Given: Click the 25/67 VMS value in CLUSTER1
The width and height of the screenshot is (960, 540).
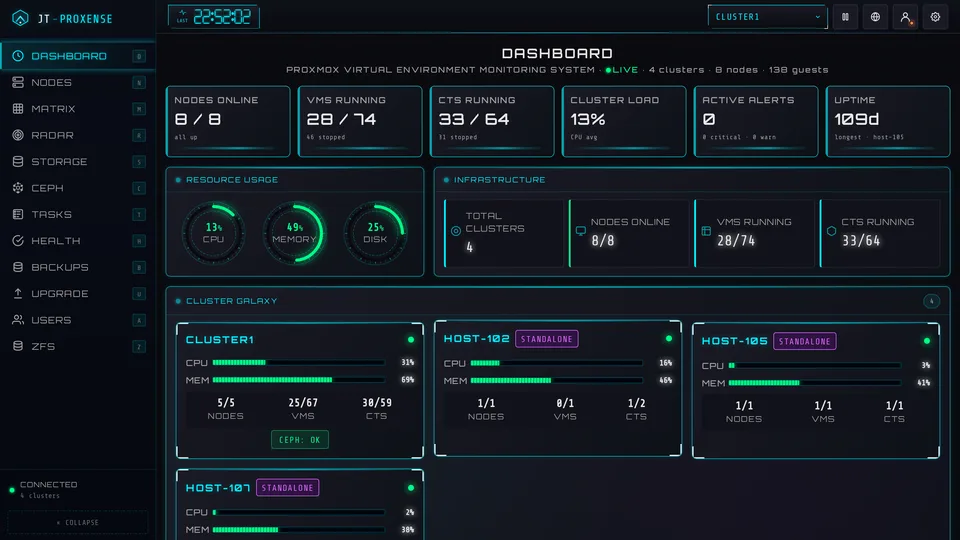Looking at the screenshot, I should (x=303, y=403).
